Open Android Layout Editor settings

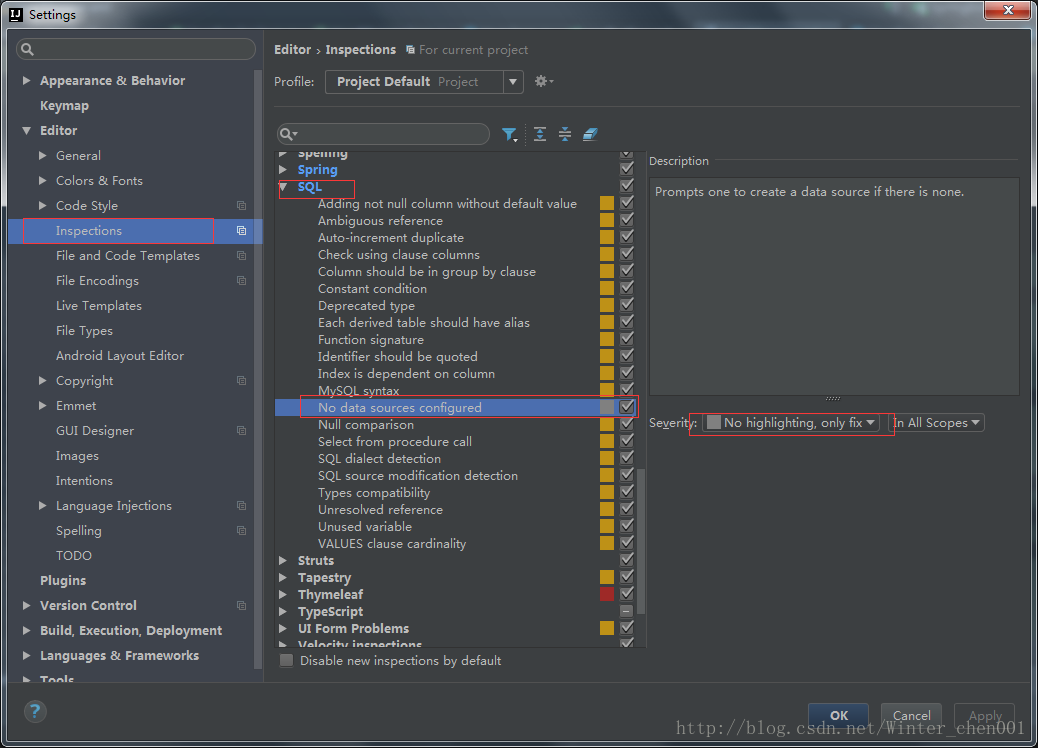pos(120,355)
